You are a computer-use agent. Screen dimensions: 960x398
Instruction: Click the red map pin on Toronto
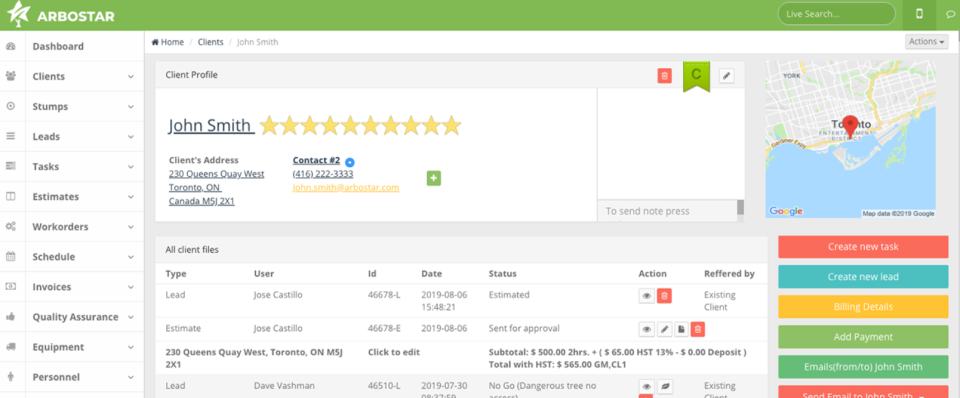click(850, 126)
